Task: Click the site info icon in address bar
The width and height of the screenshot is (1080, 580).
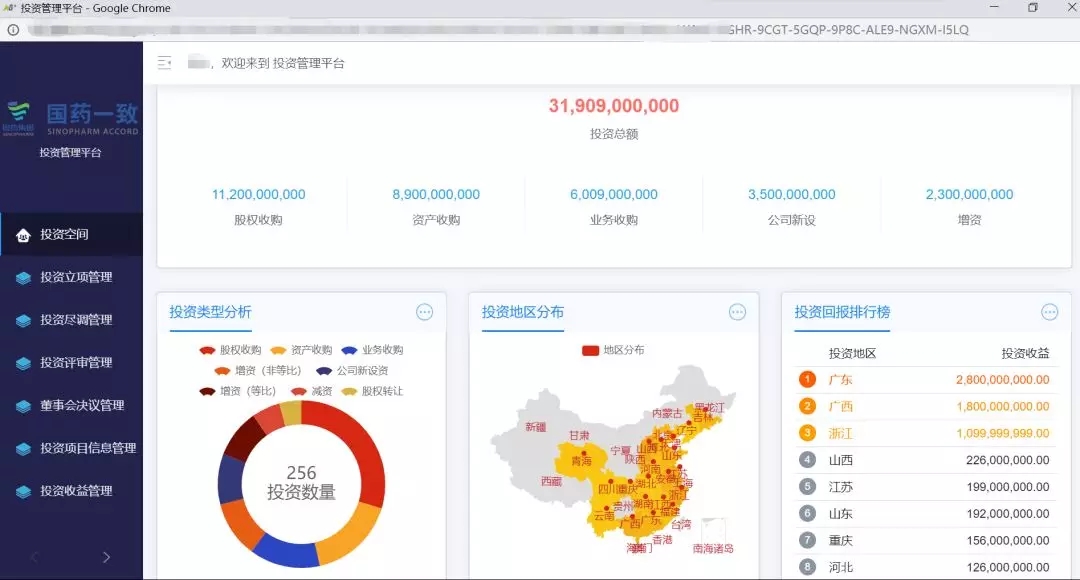Action: tap(13, 30)
